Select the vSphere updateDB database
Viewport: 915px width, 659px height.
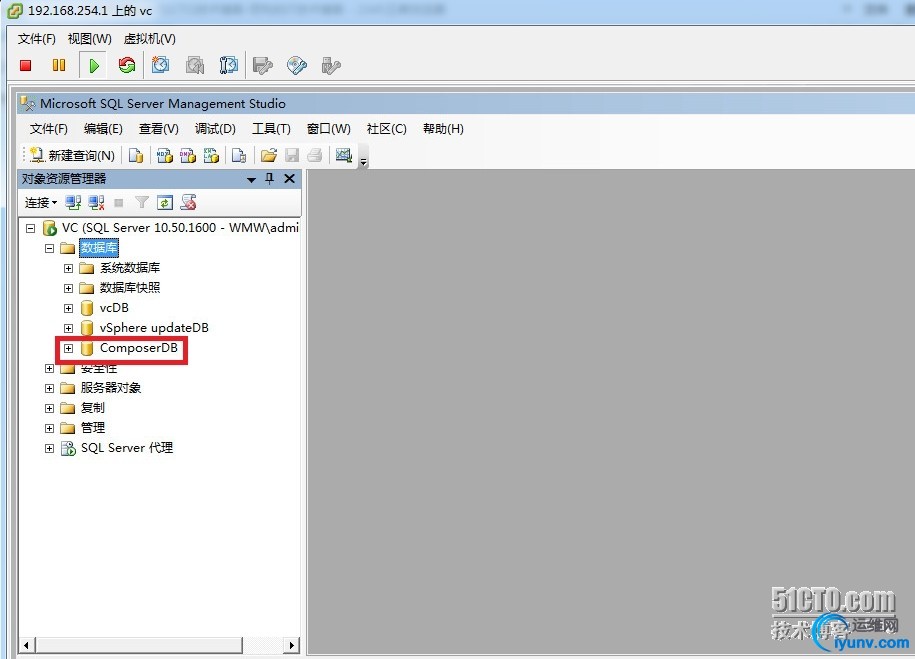154,328
